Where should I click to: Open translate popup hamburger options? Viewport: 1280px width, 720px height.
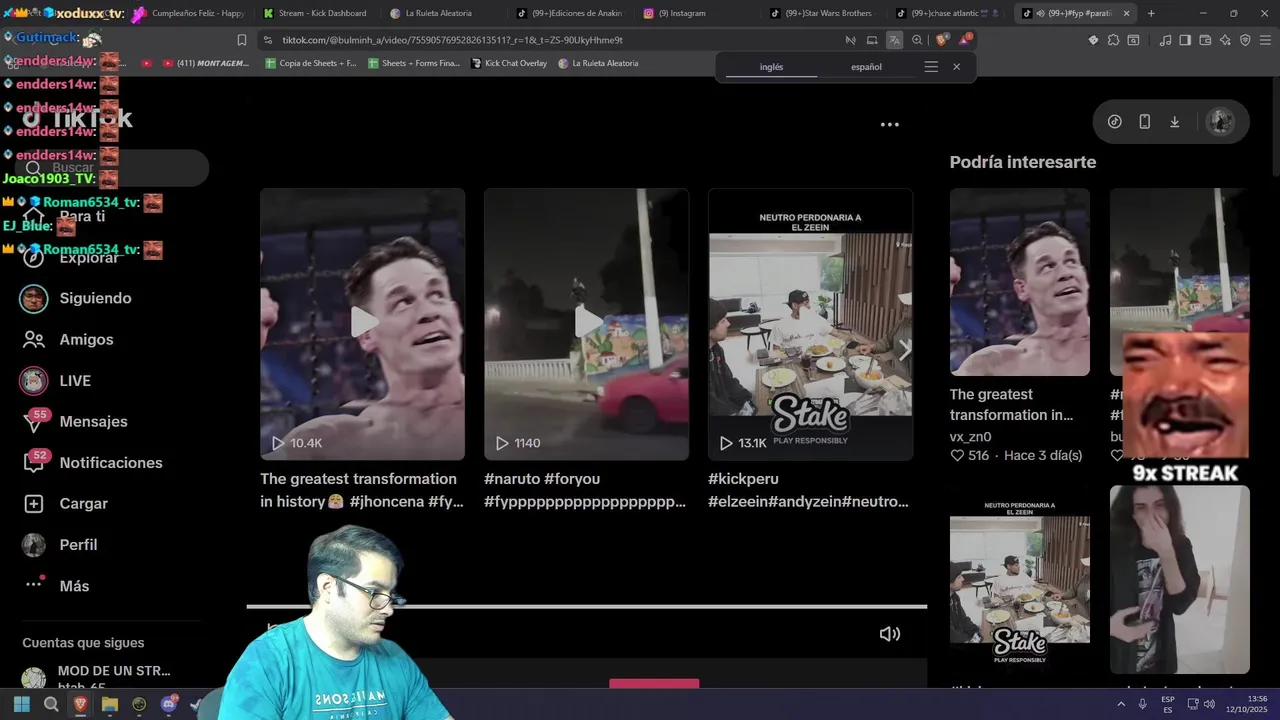coord(931,67)
